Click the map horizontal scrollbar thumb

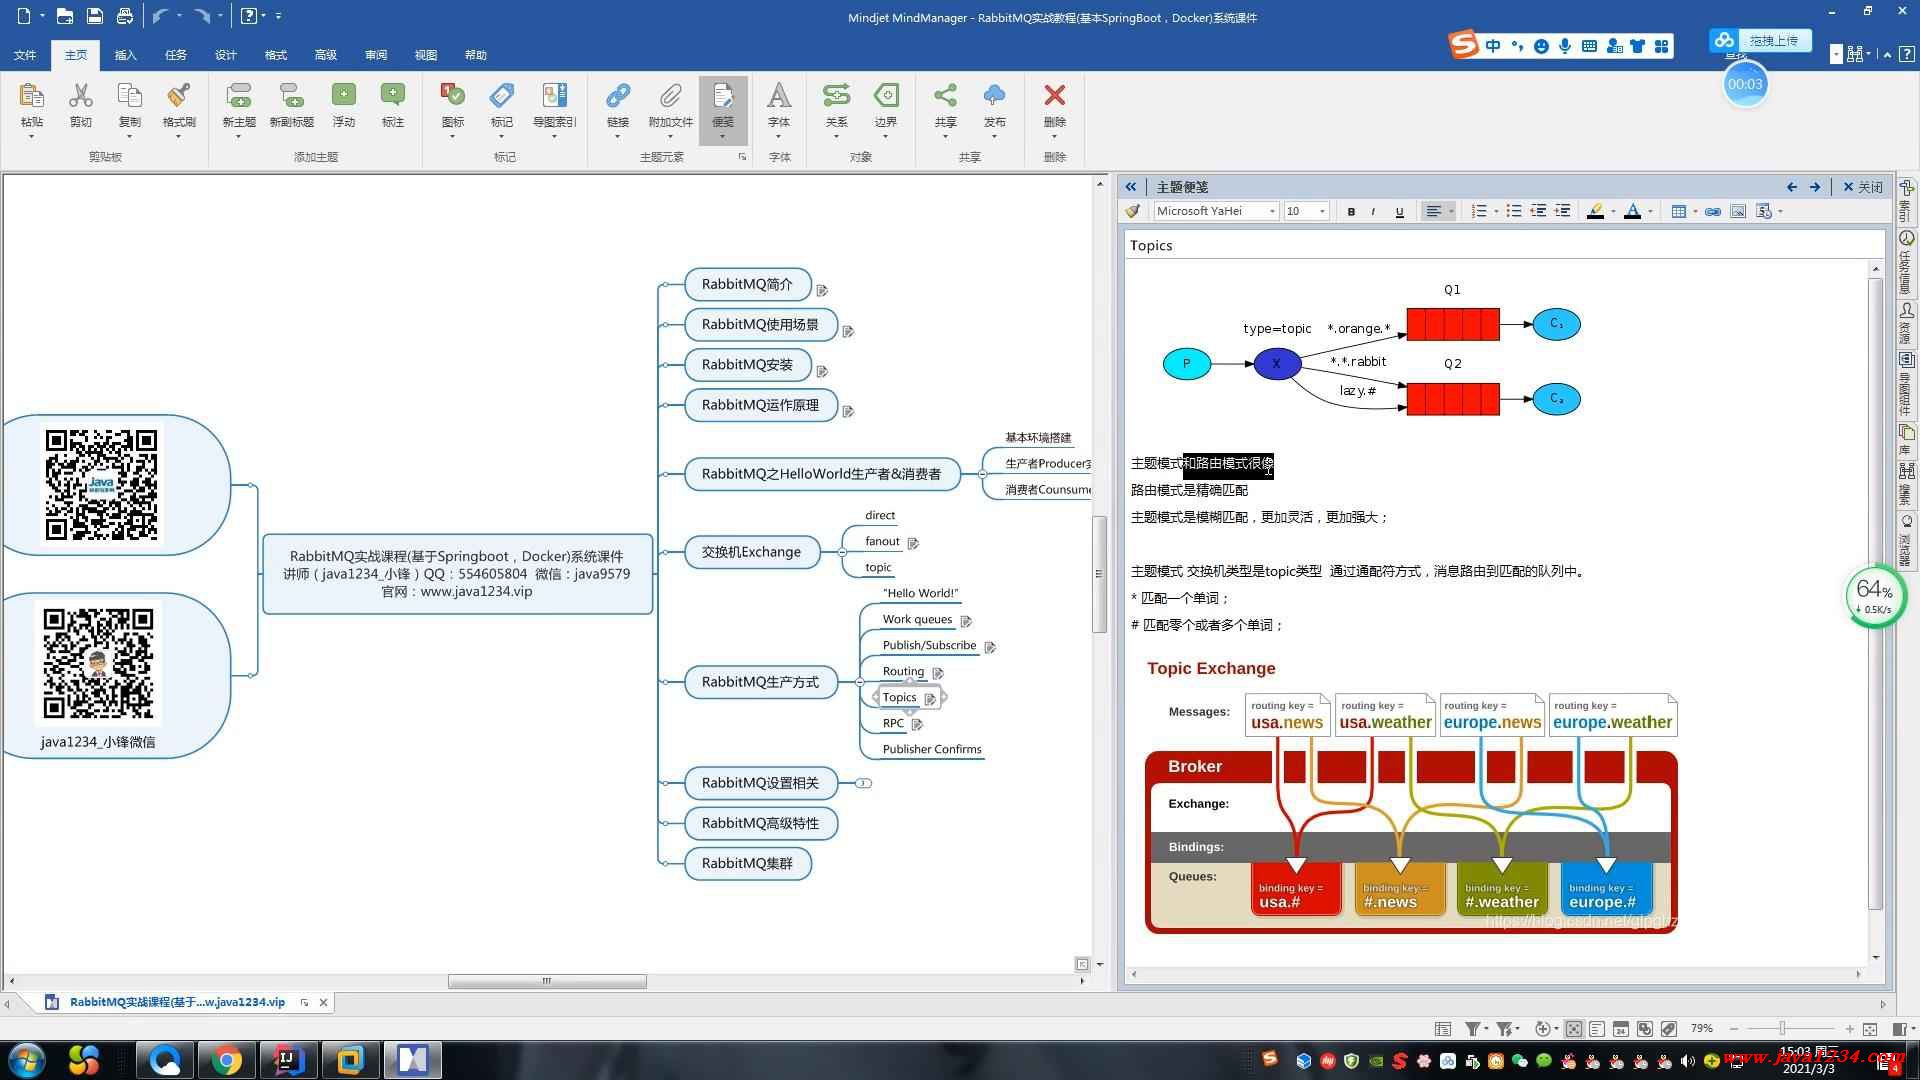(547, 981)
